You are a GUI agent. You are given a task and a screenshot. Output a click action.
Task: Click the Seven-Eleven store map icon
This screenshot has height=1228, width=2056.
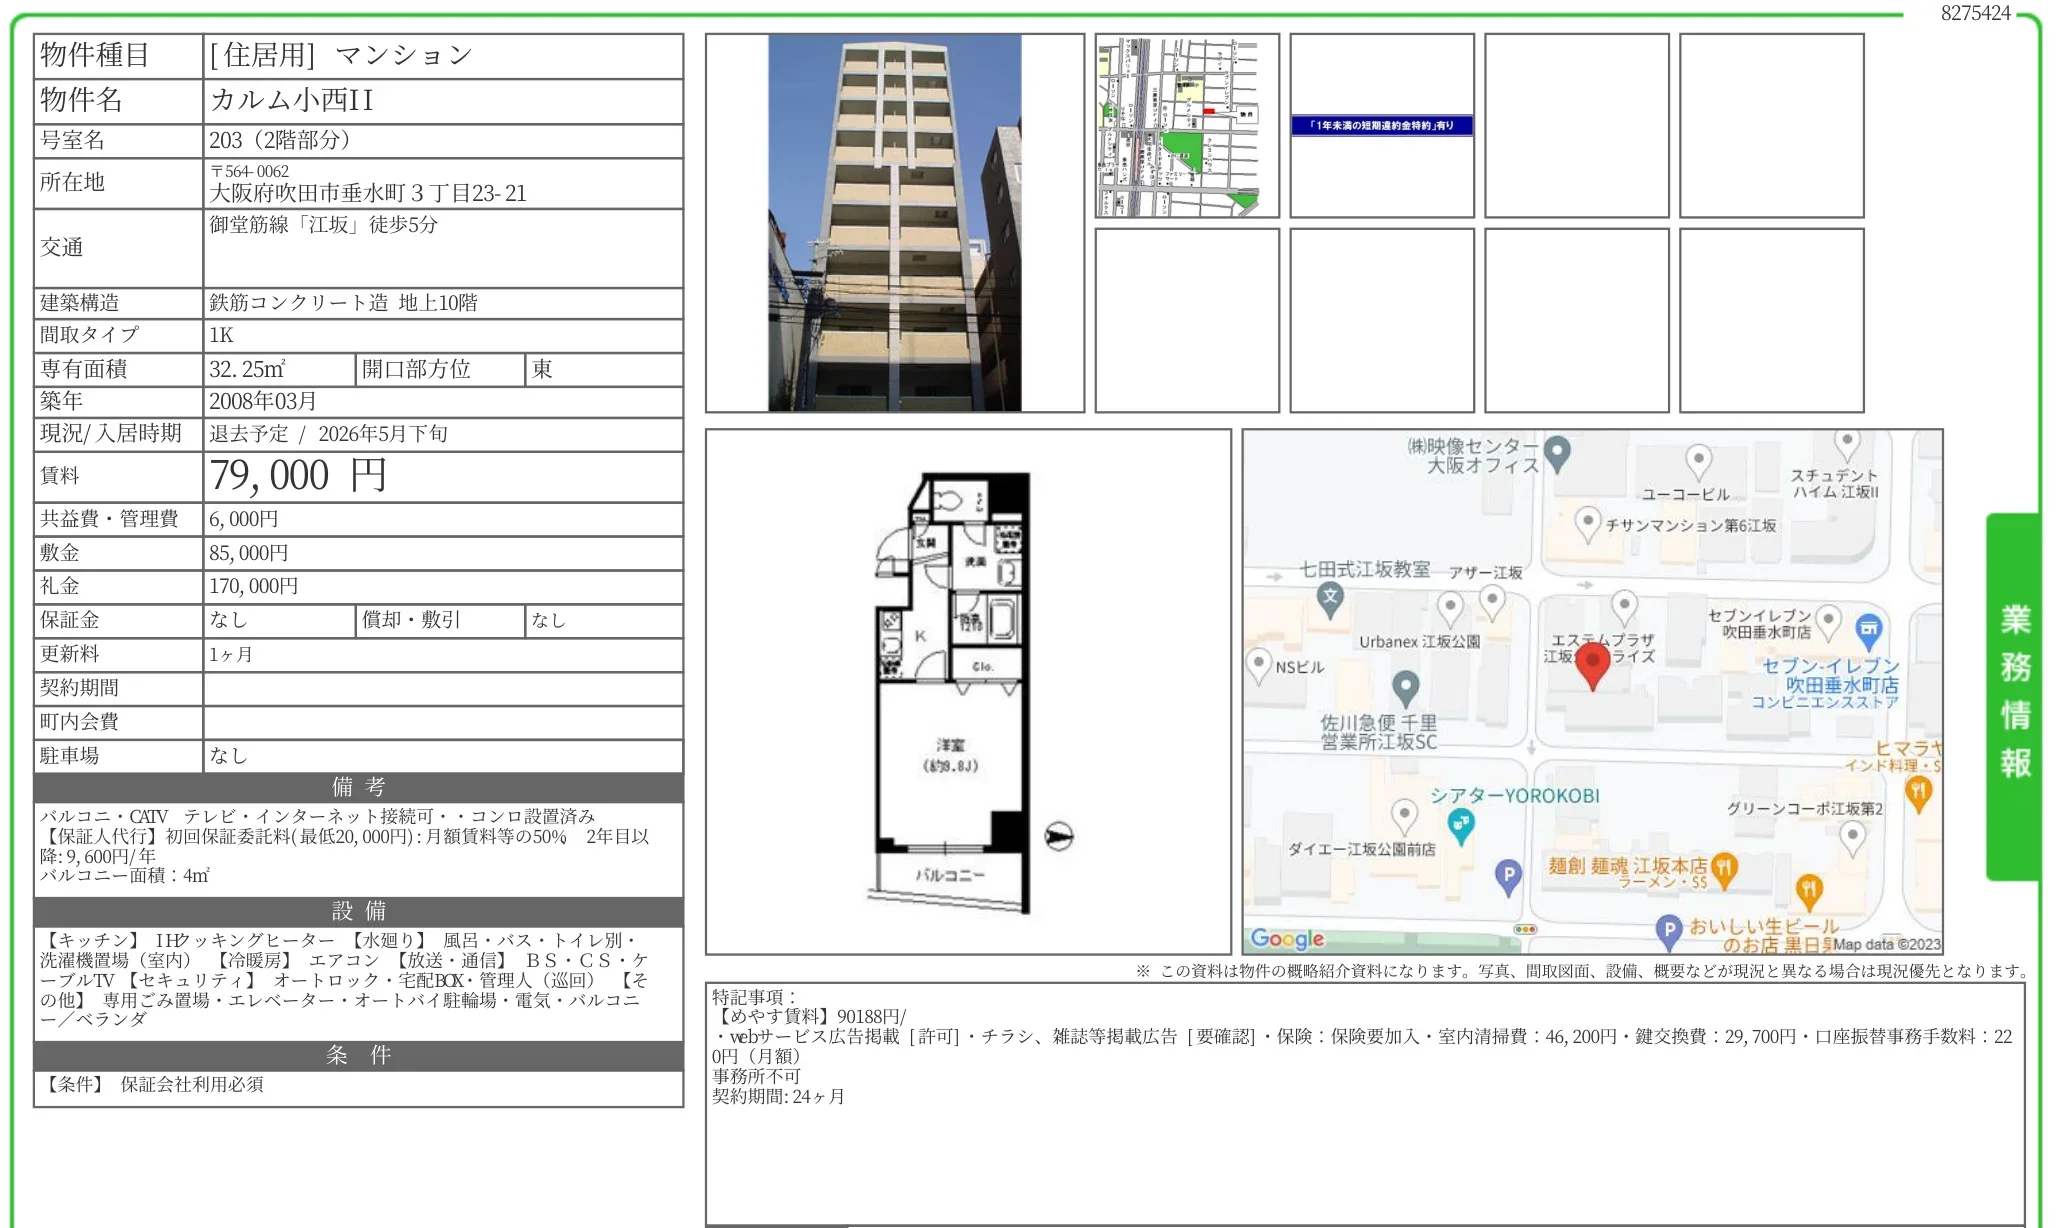[1868, 630]
